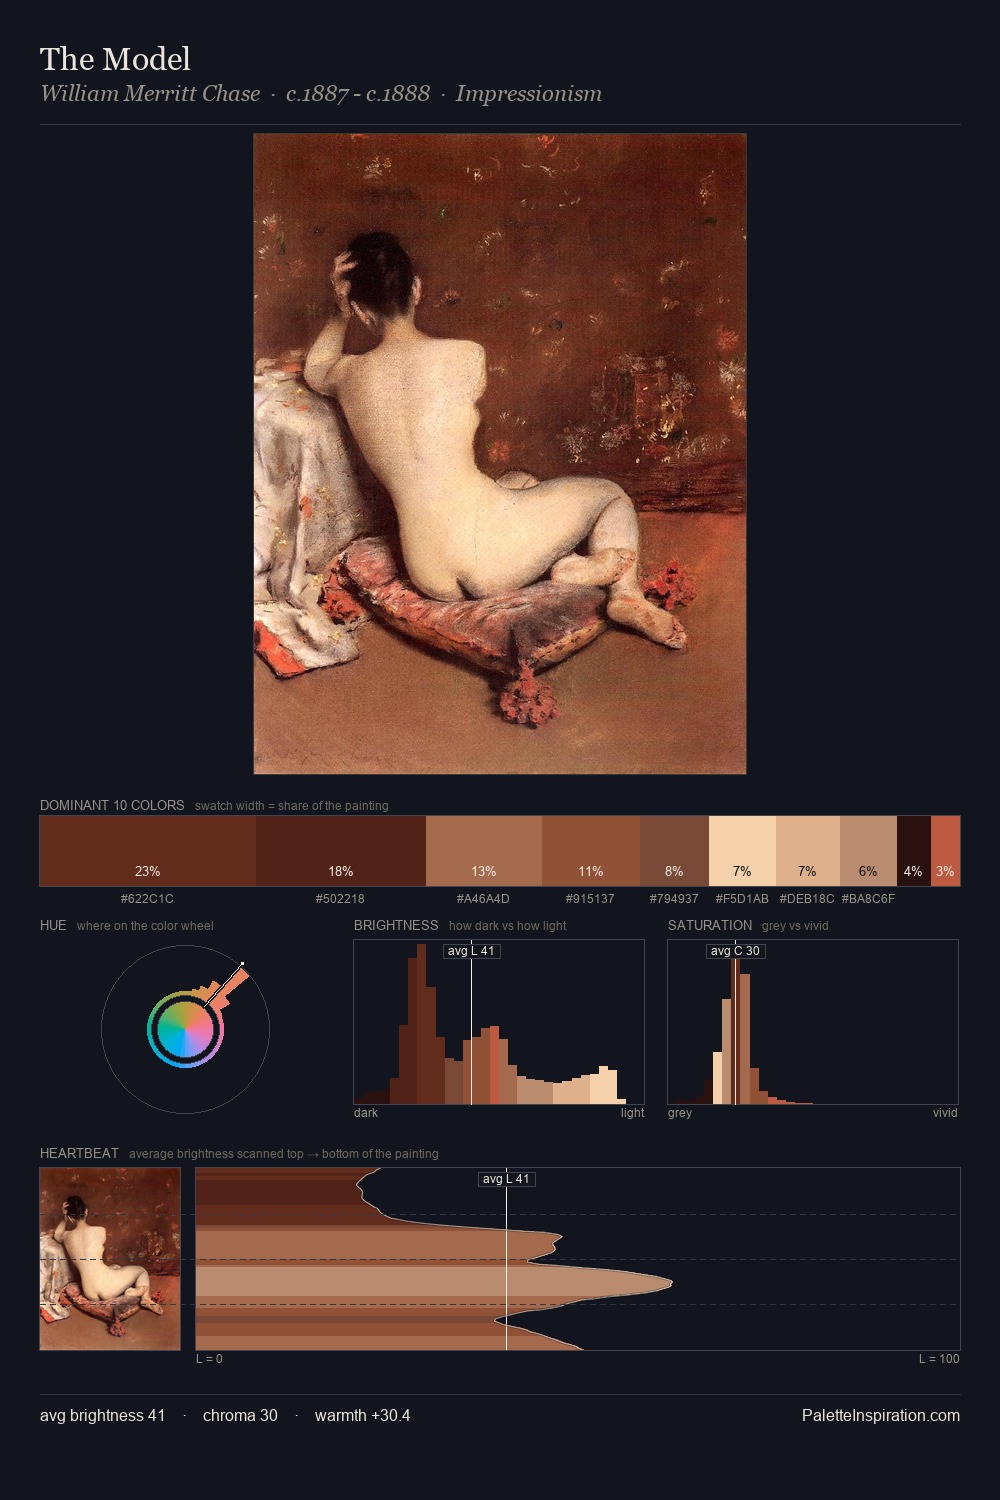Click the 23% swatch #622C1C
The width and height of the screenshot is (1000, 1500).
148,851
